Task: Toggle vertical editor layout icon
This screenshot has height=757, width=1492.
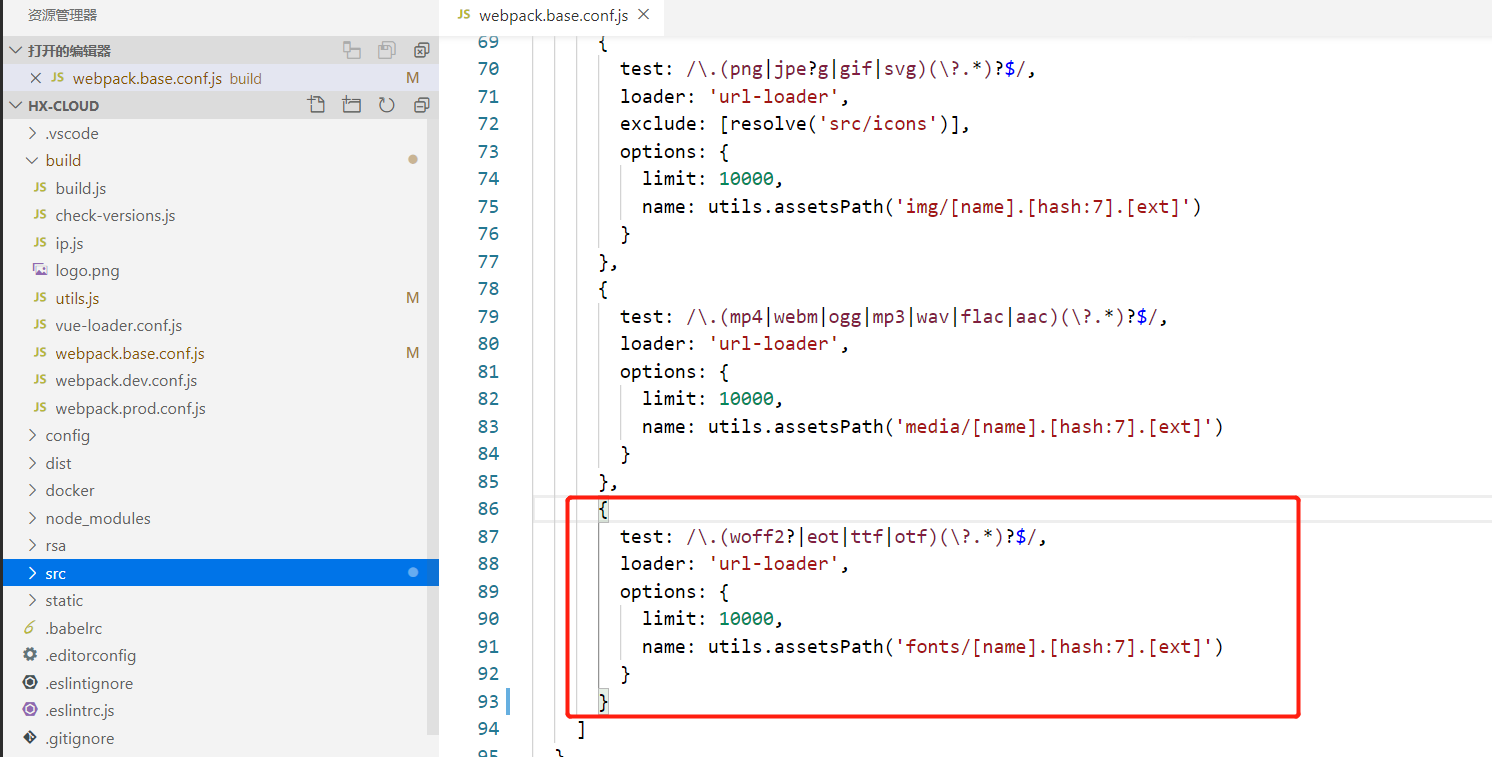Action: pos(350,49)
